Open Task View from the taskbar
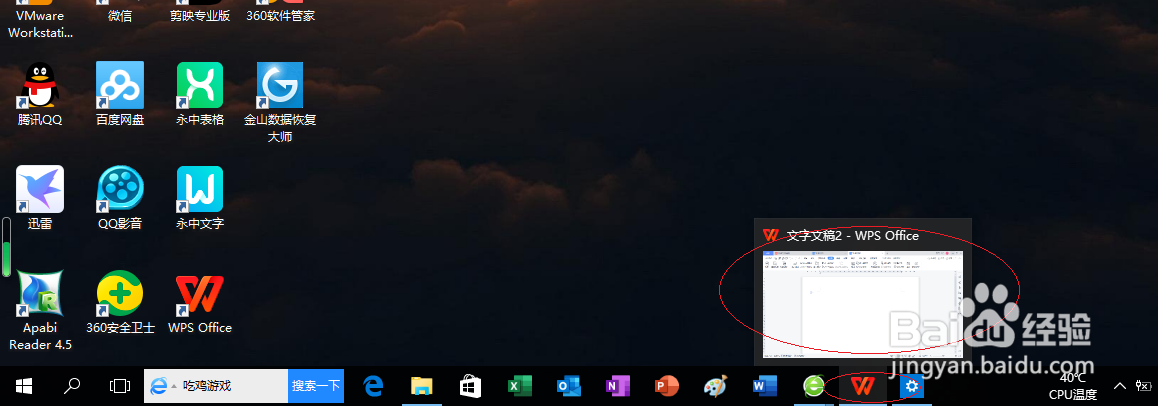 point(120,385)
